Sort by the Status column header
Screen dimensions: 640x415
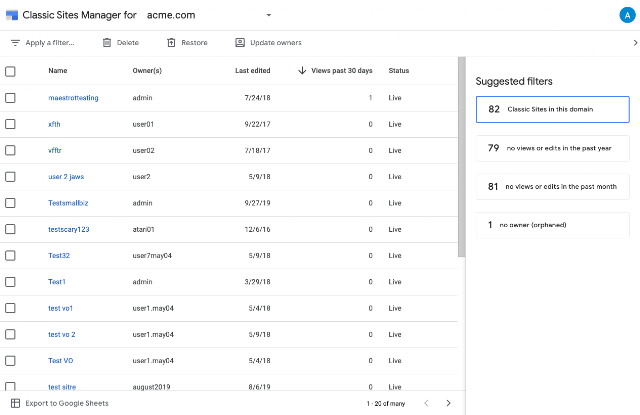pos(399,71)
